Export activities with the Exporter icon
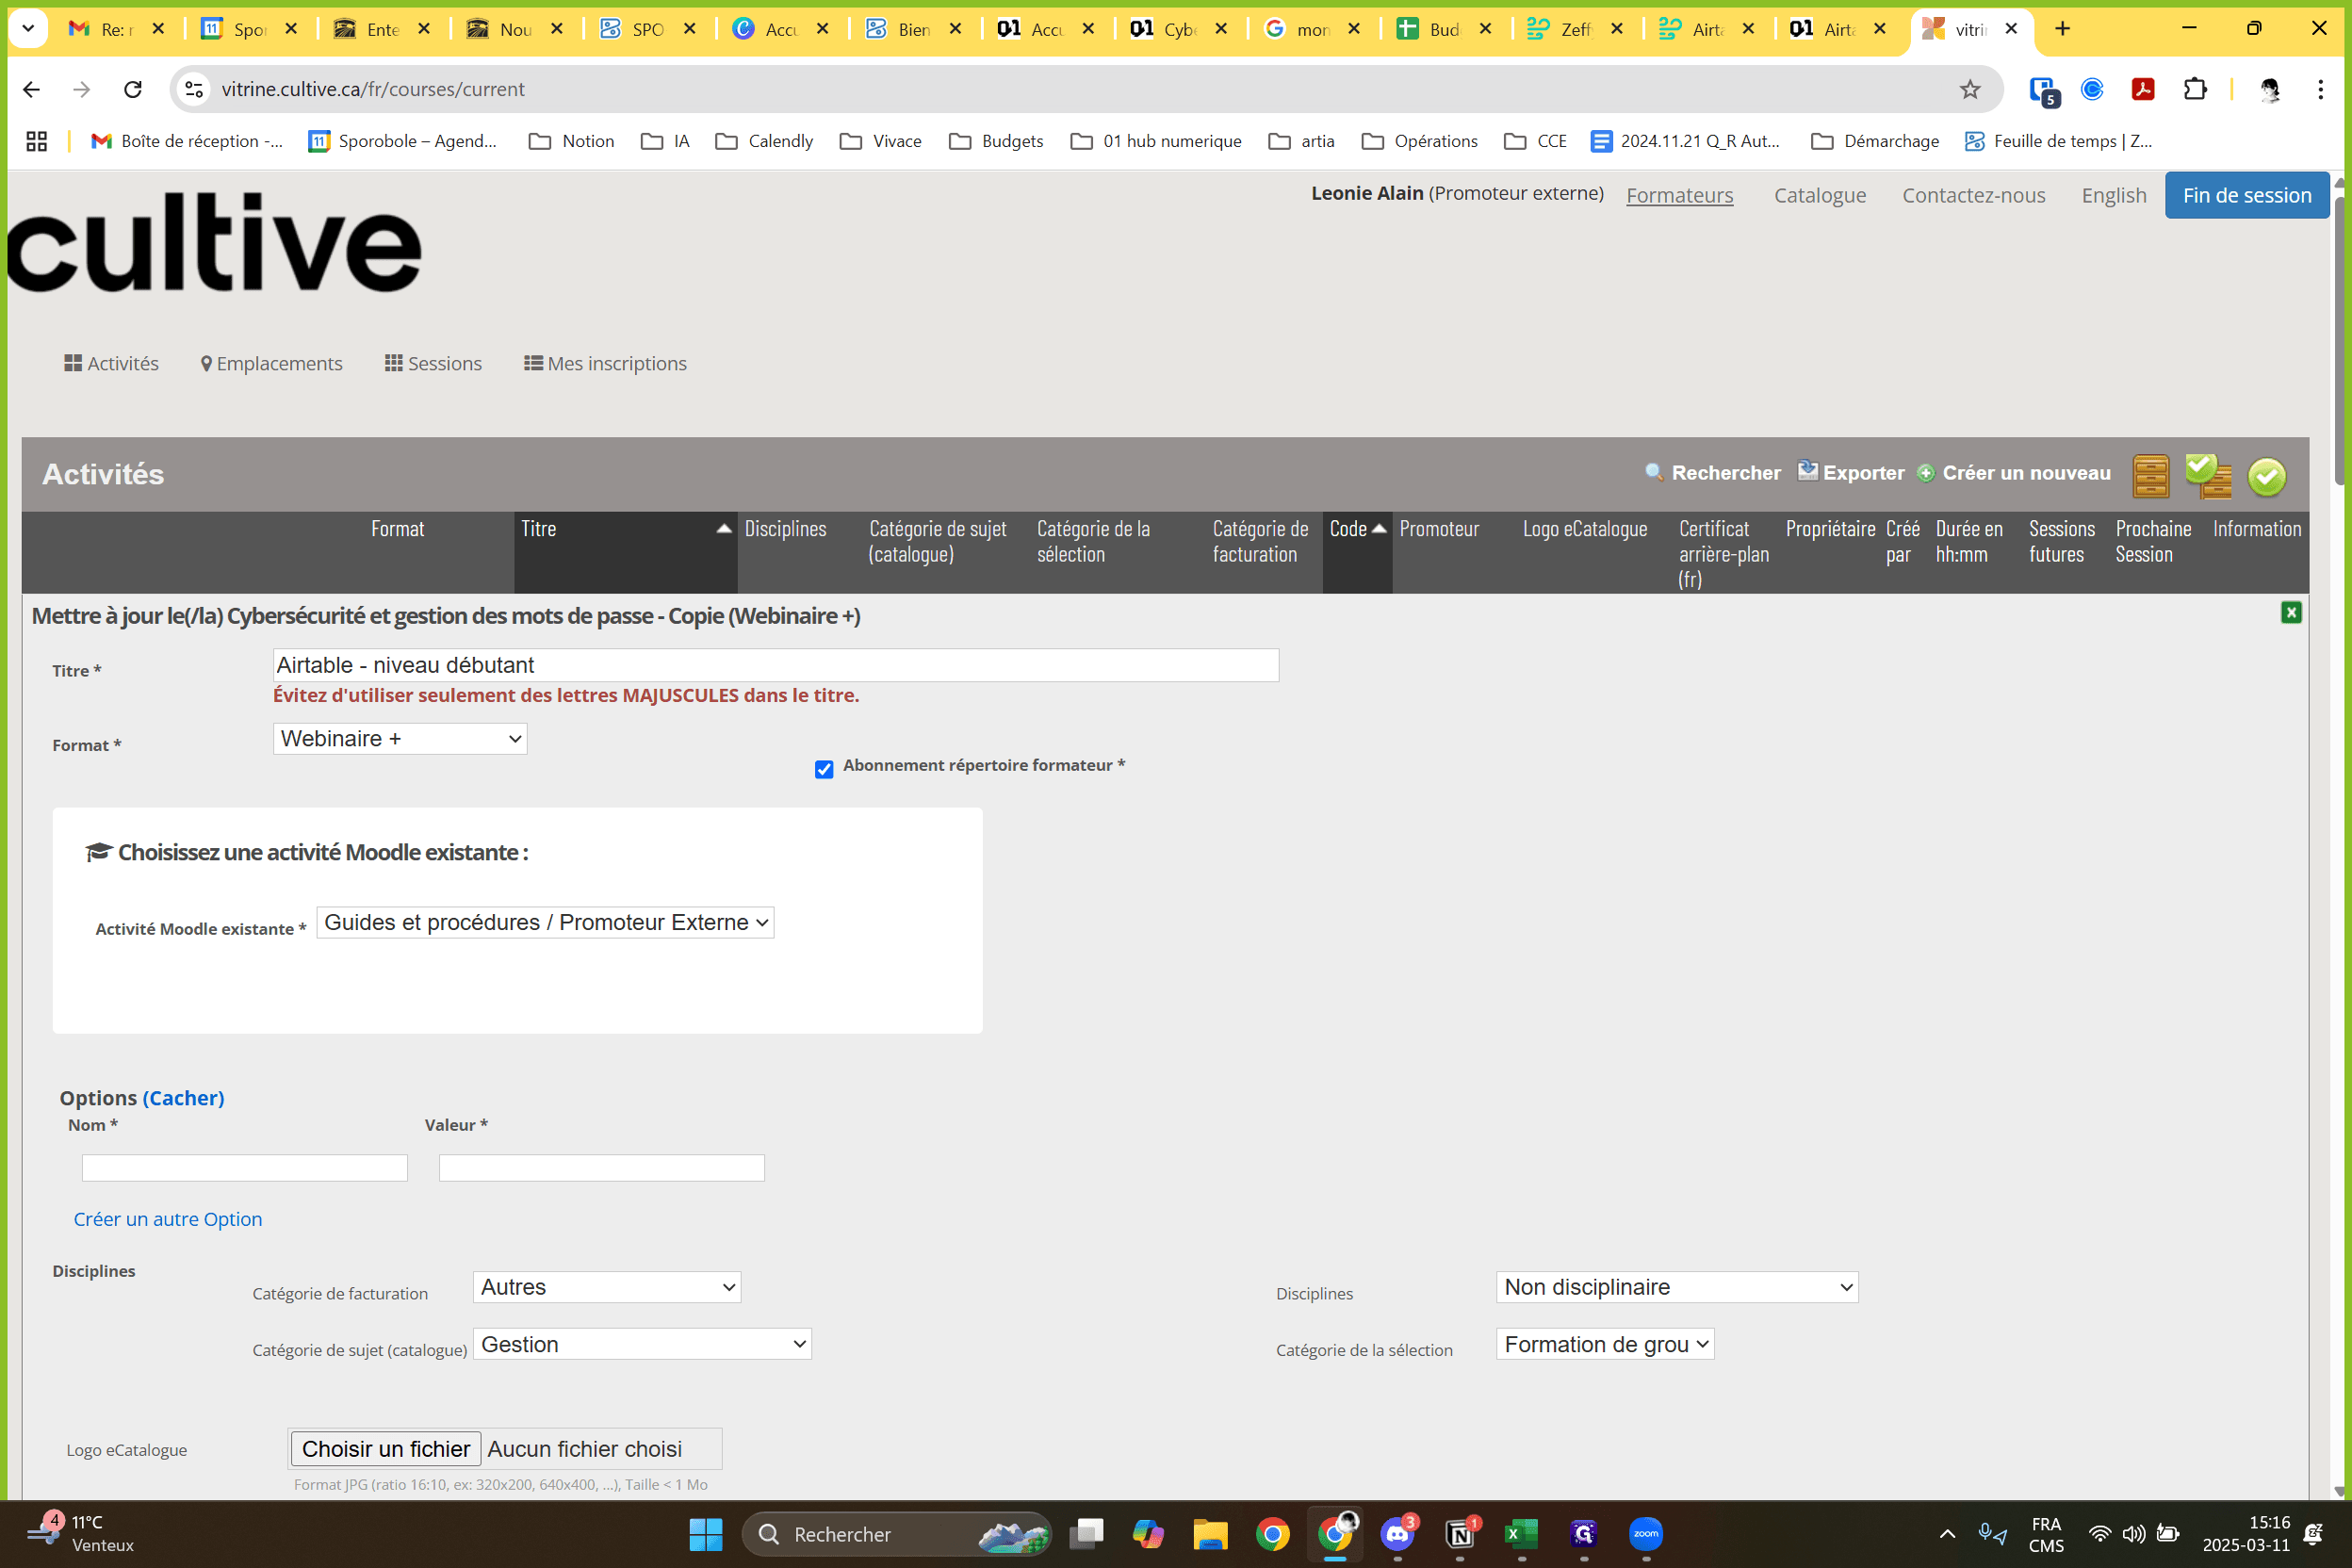The image size is (2352, 1568). point(1807,471)
